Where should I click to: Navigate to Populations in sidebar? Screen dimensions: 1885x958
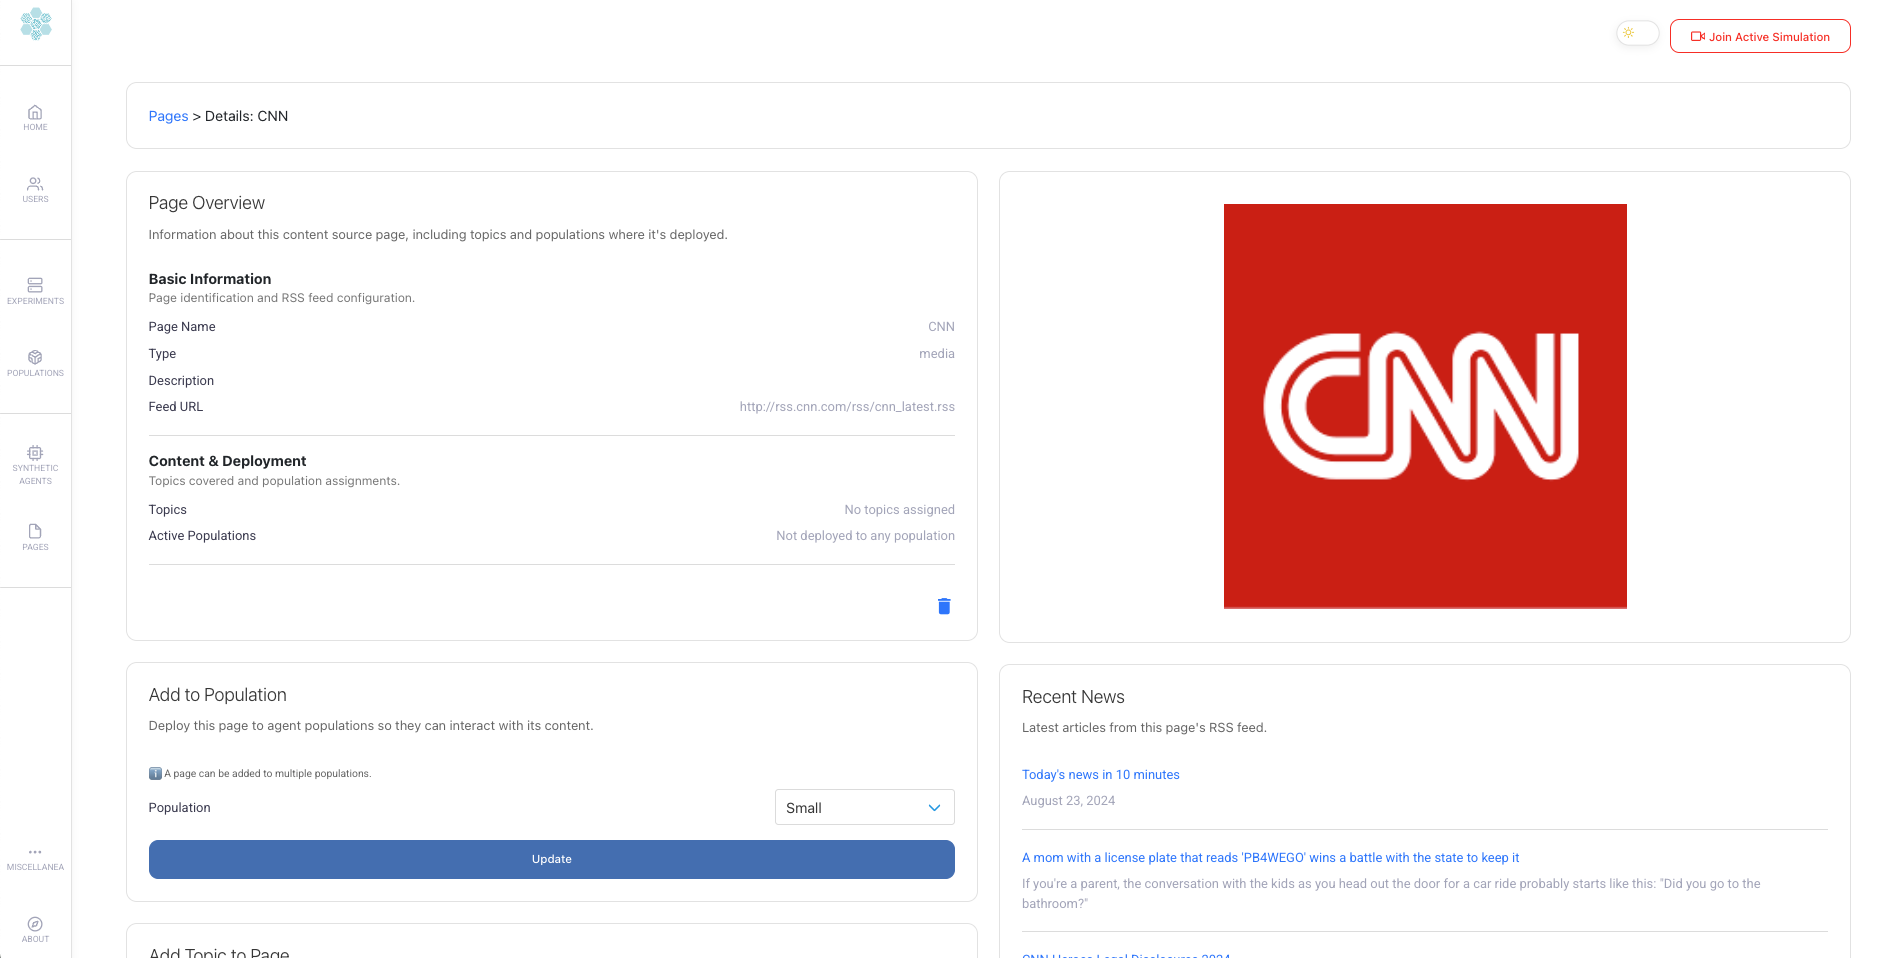pyautogui.click(x=35, y=363)
